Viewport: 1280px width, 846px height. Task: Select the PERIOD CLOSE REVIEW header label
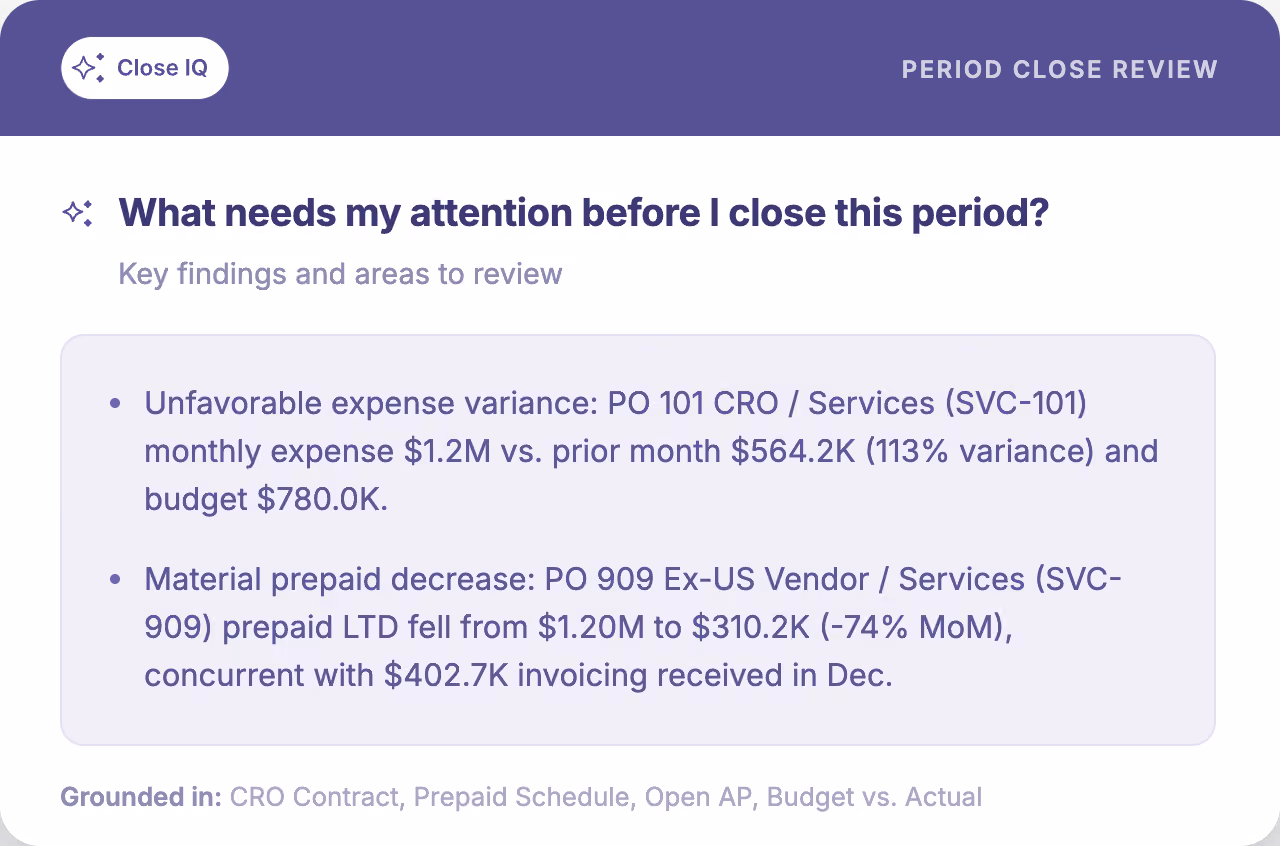click(1060, 70)
